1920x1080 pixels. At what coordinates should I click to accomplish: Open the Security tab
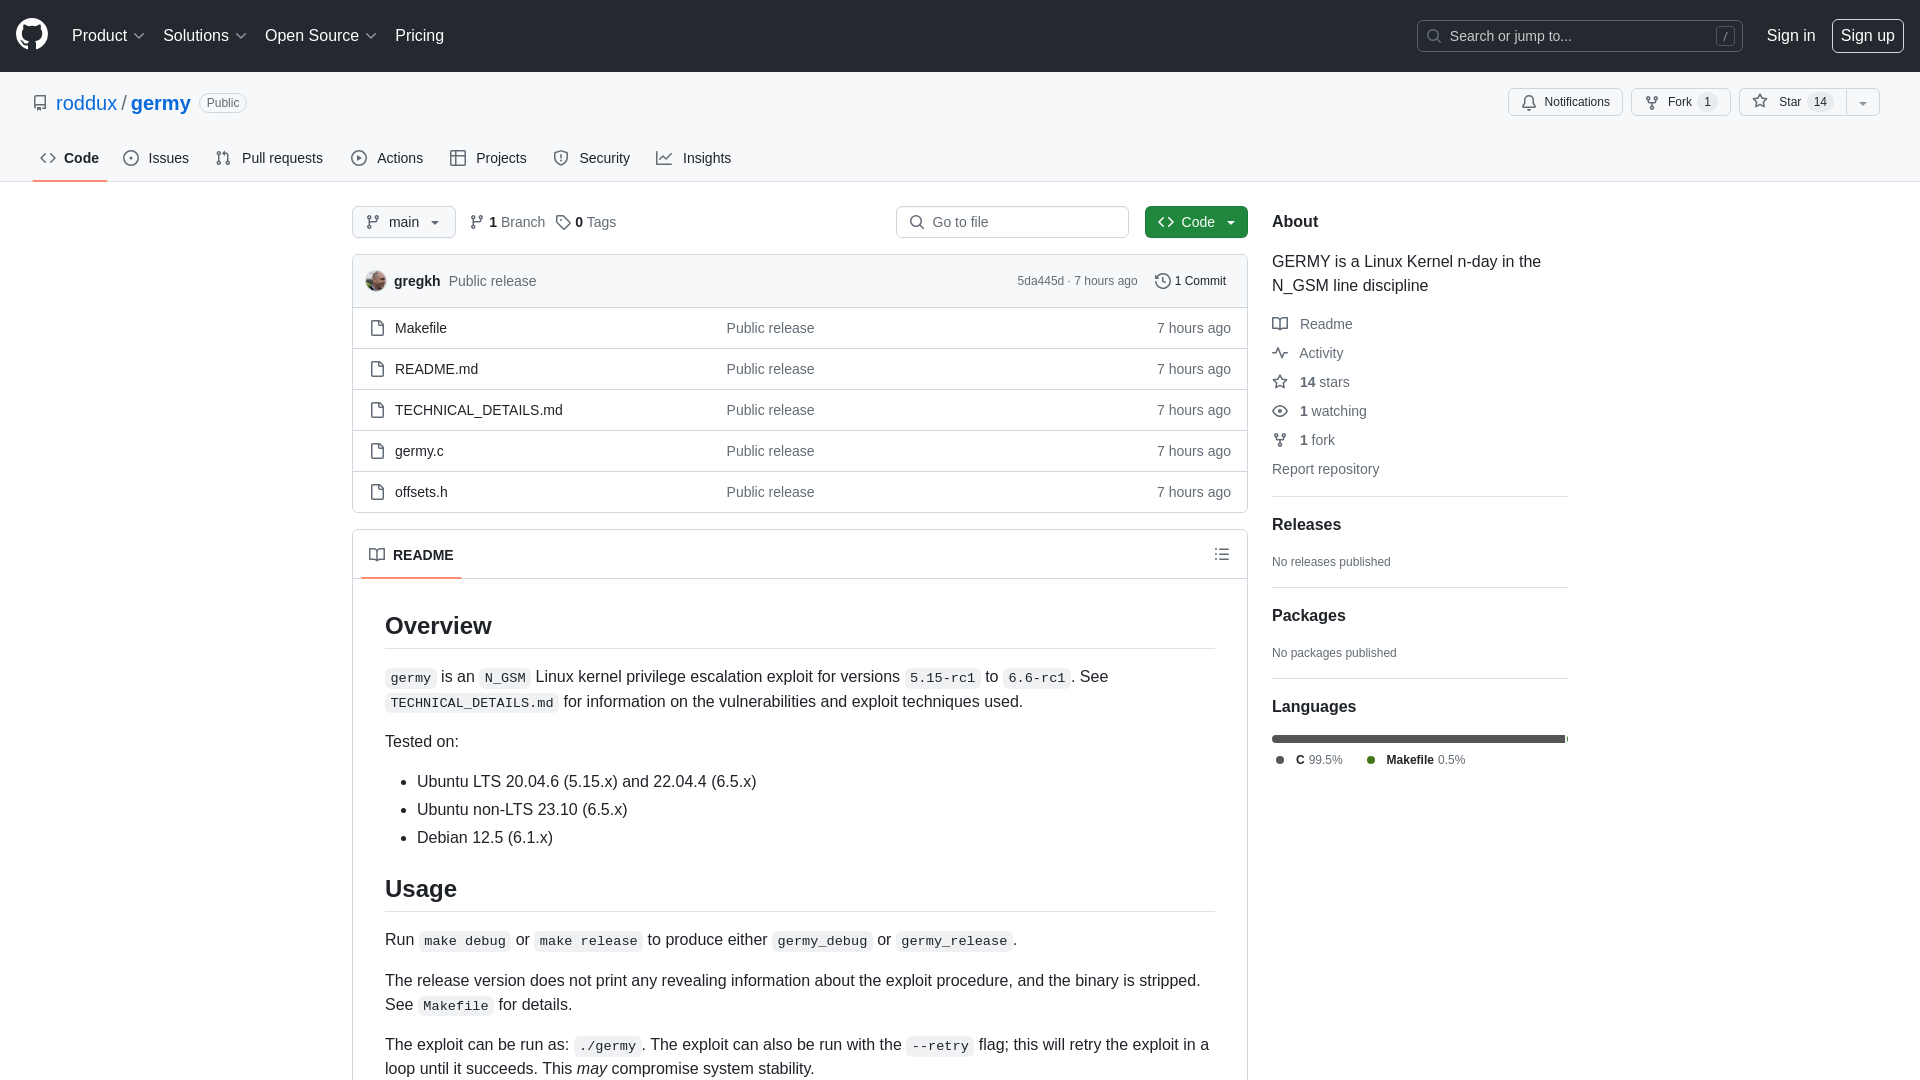coord(591,158)
